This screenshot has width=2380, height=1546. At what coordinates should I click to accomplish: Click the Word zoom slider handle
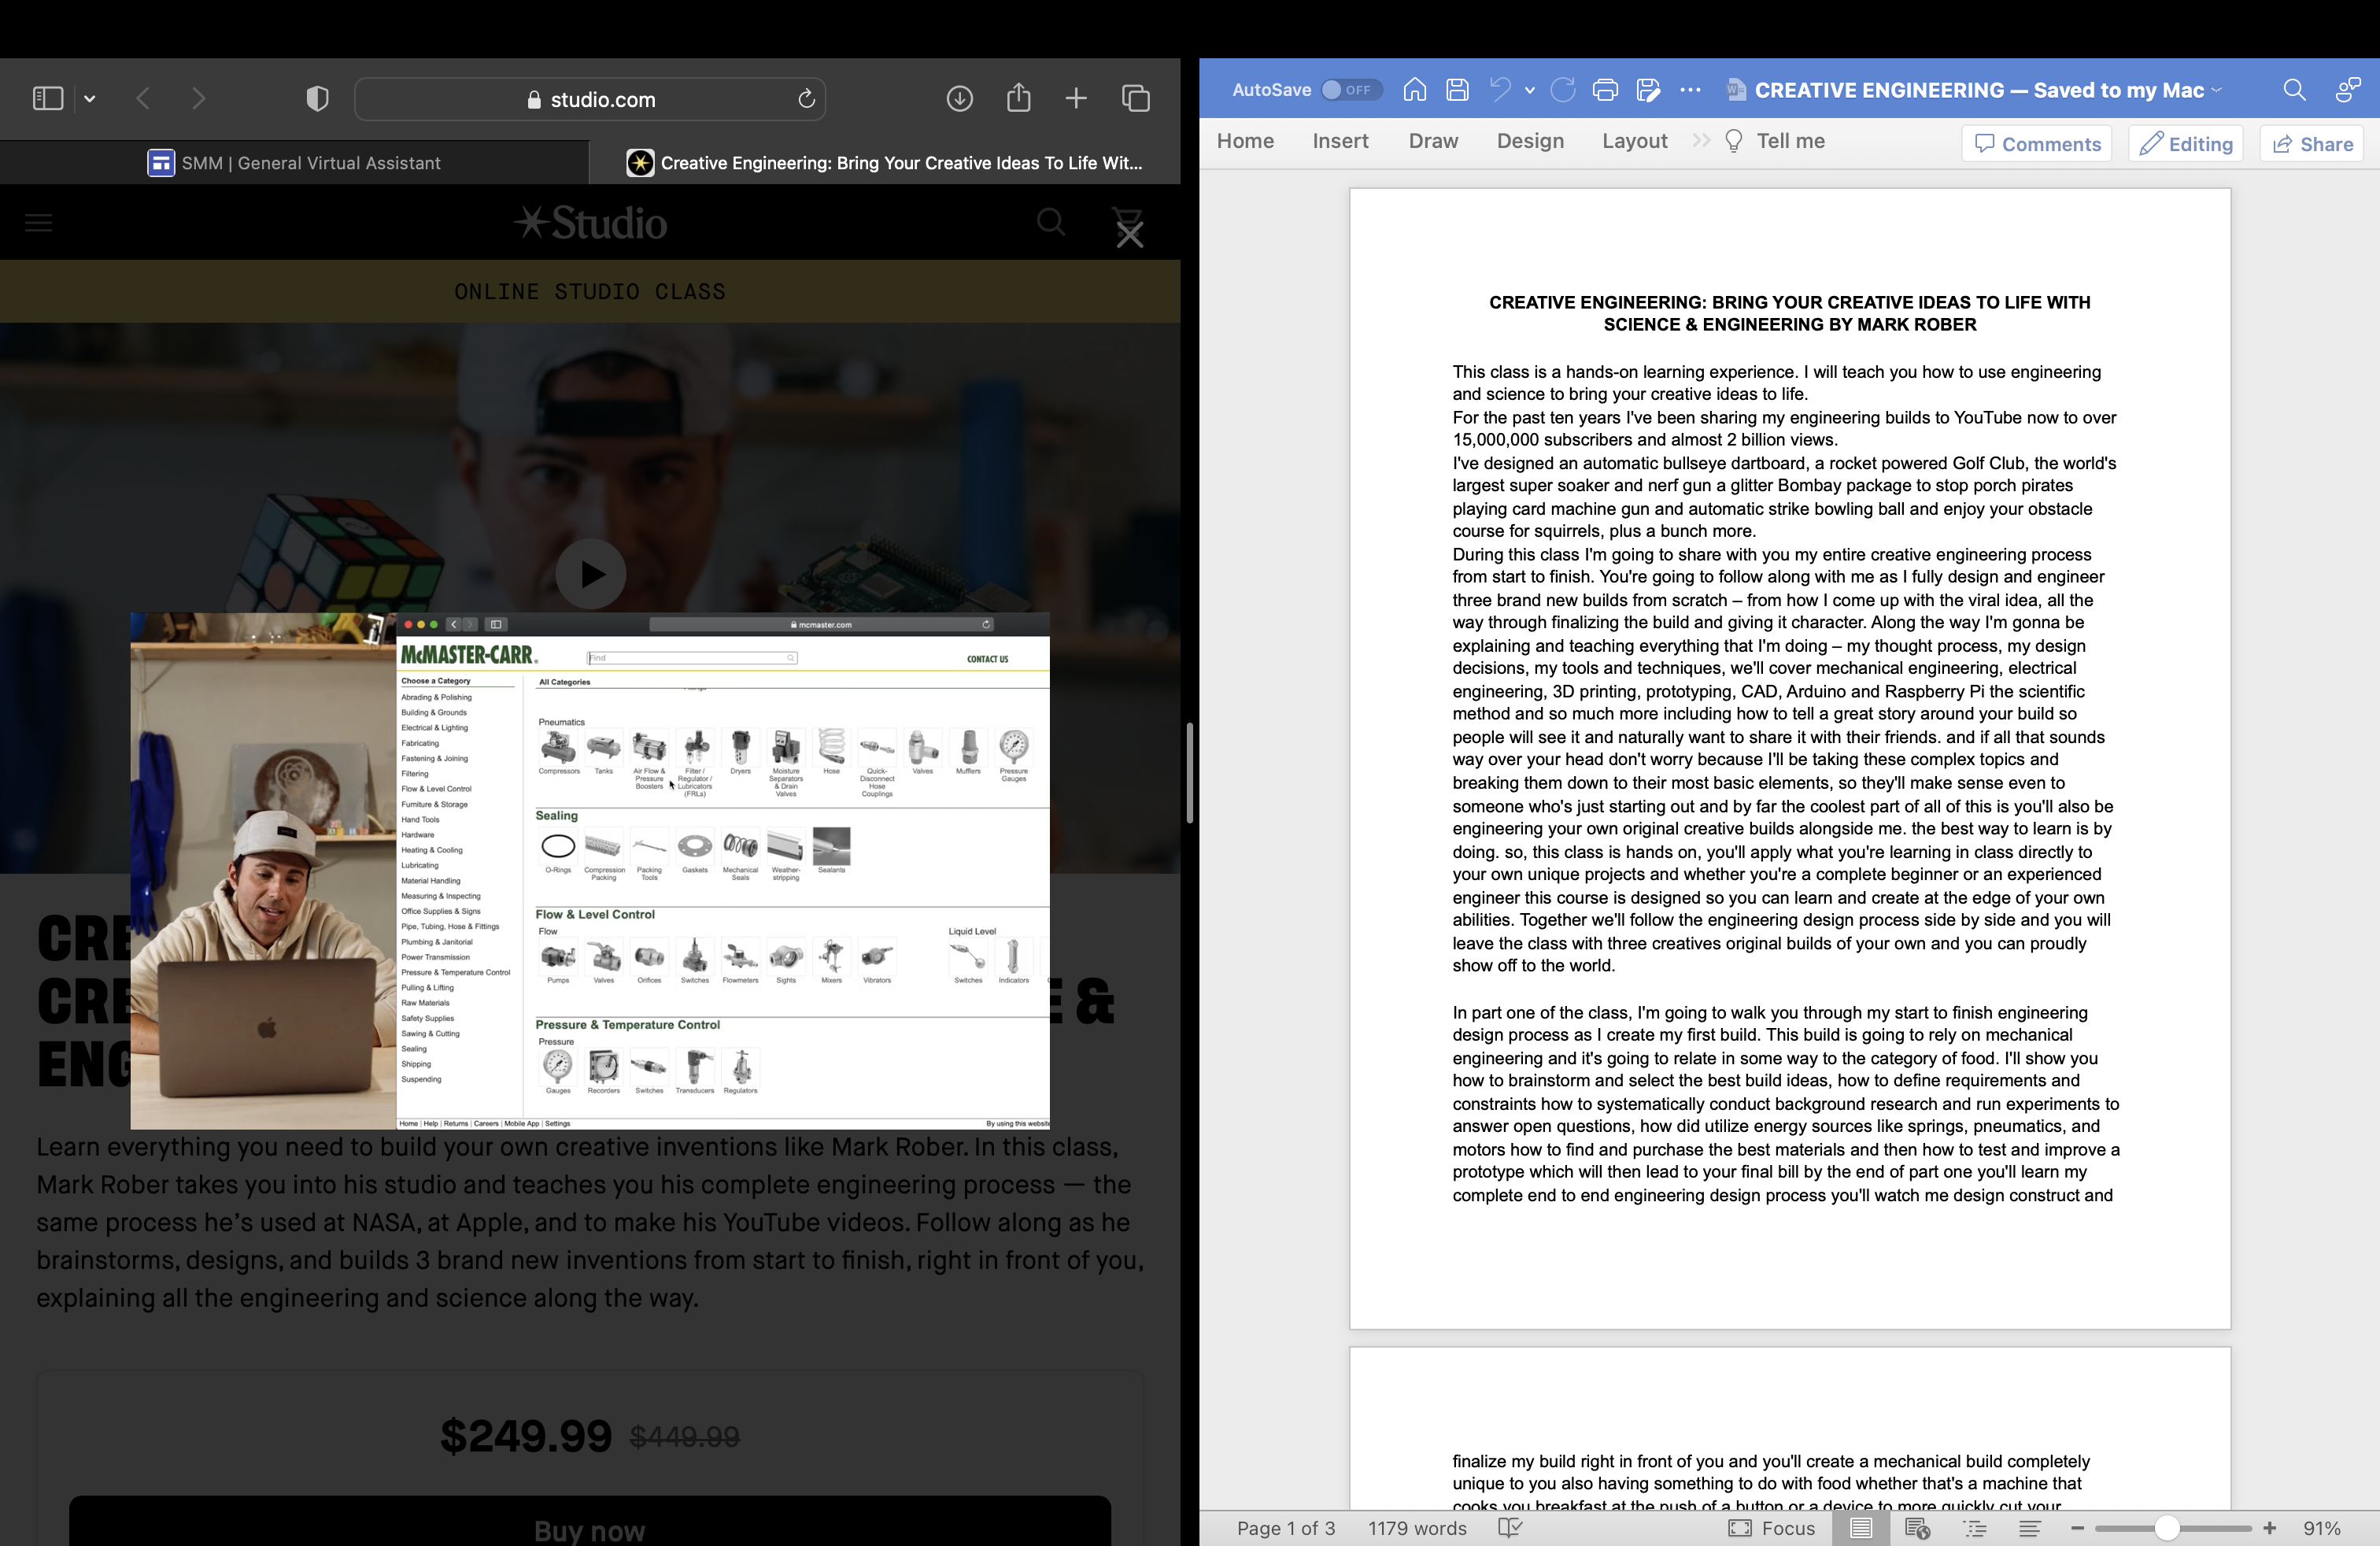(2166, 1528)
